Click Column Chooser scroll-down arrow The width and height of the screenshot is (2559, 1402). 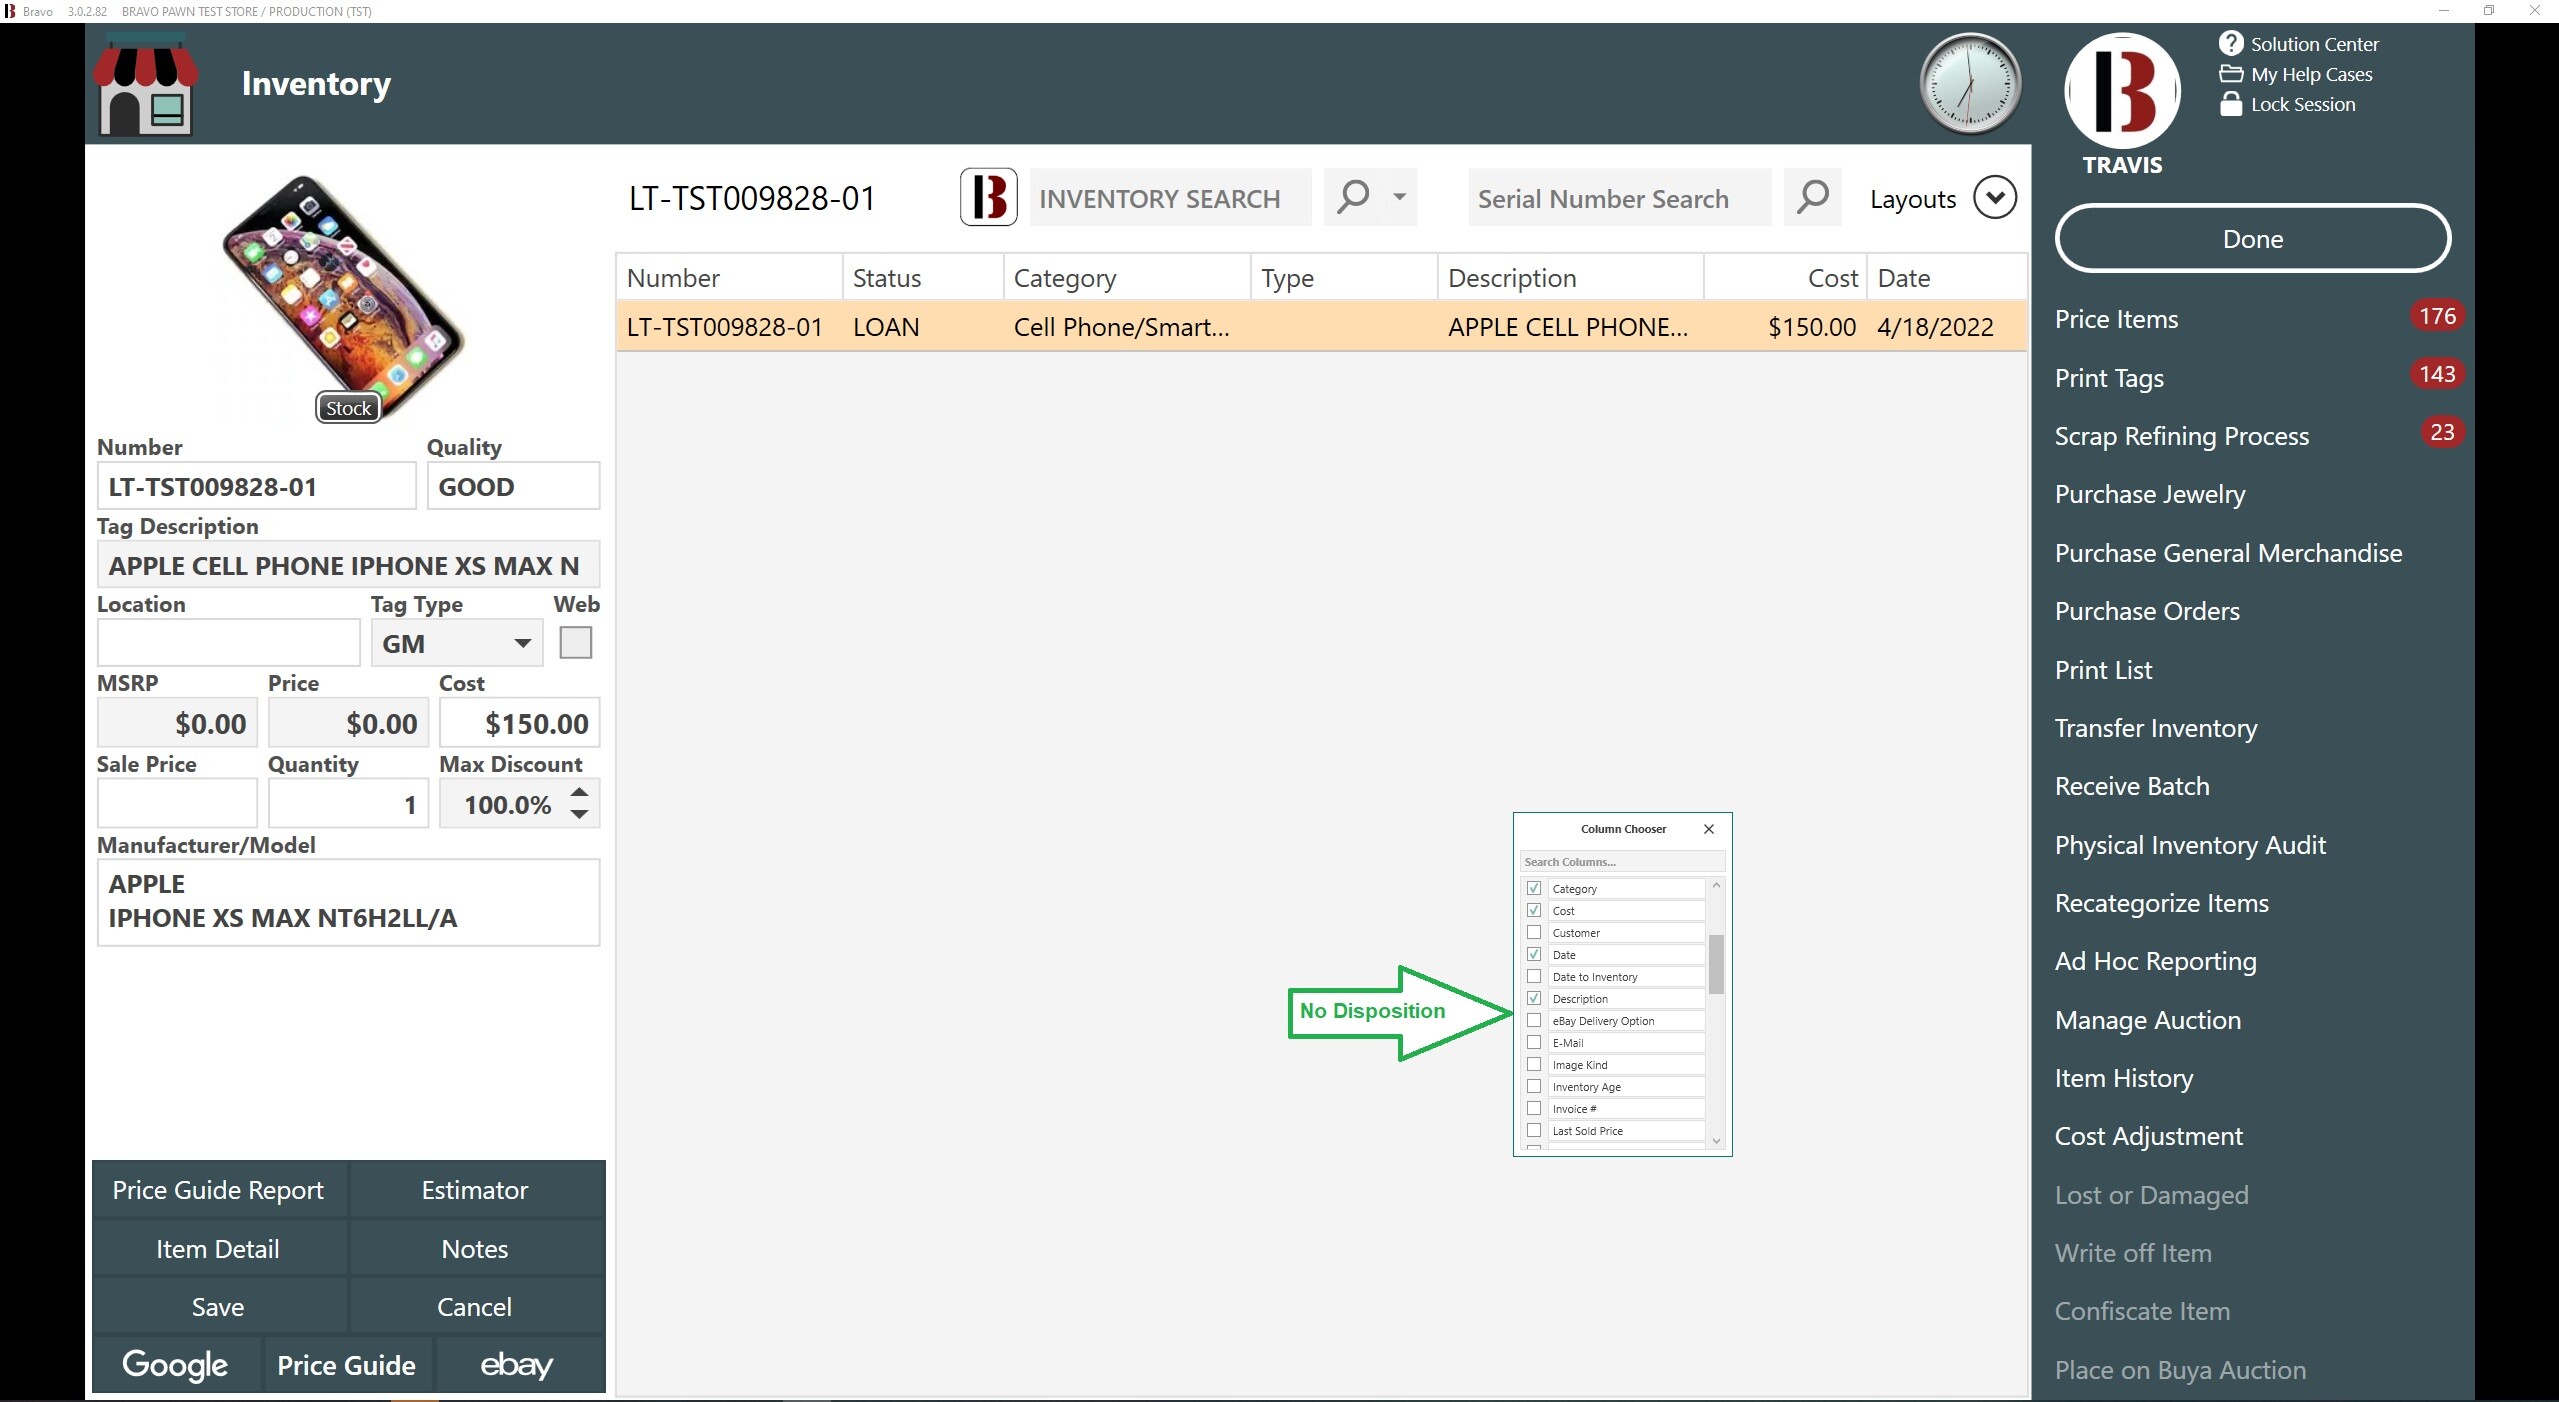[1716, 1141]
